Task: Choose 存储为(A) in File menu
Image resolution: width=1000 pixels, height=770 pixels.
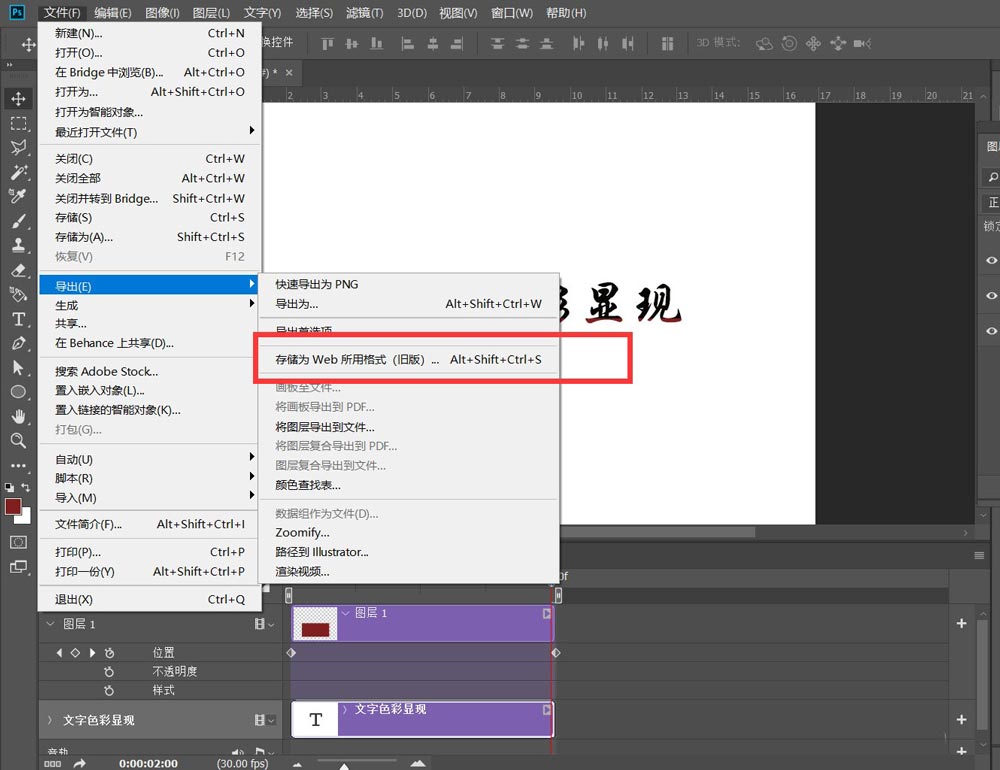Action: tap(150, 237)
